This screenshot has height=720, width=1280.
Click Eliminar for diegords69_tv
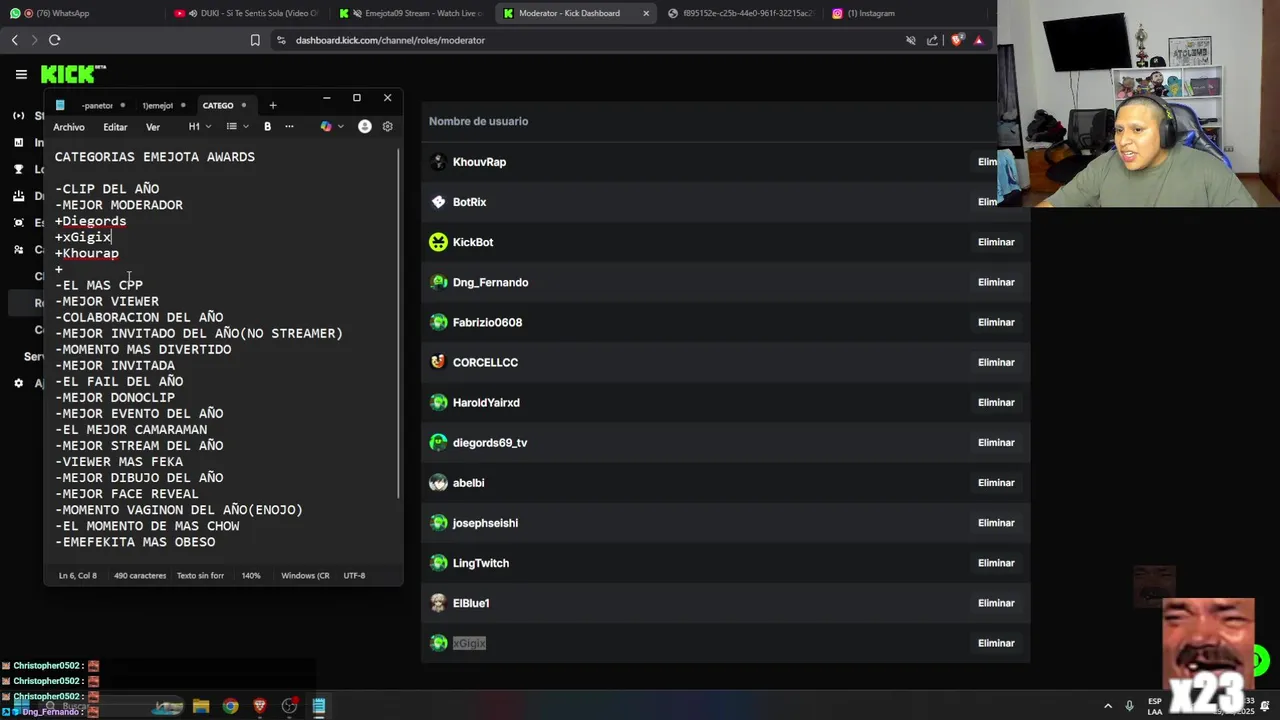tap(996, 442)
